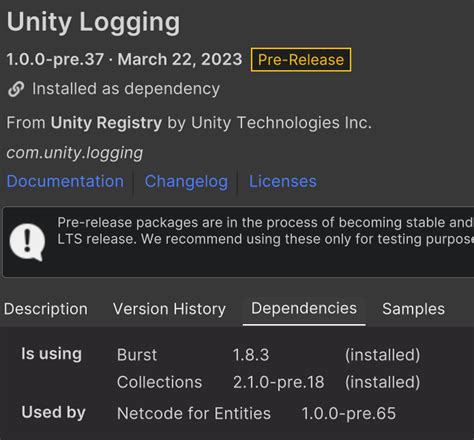474x440 pixels.
Task: Click the exclamation warning bubble icon
Action: point(27,242)
